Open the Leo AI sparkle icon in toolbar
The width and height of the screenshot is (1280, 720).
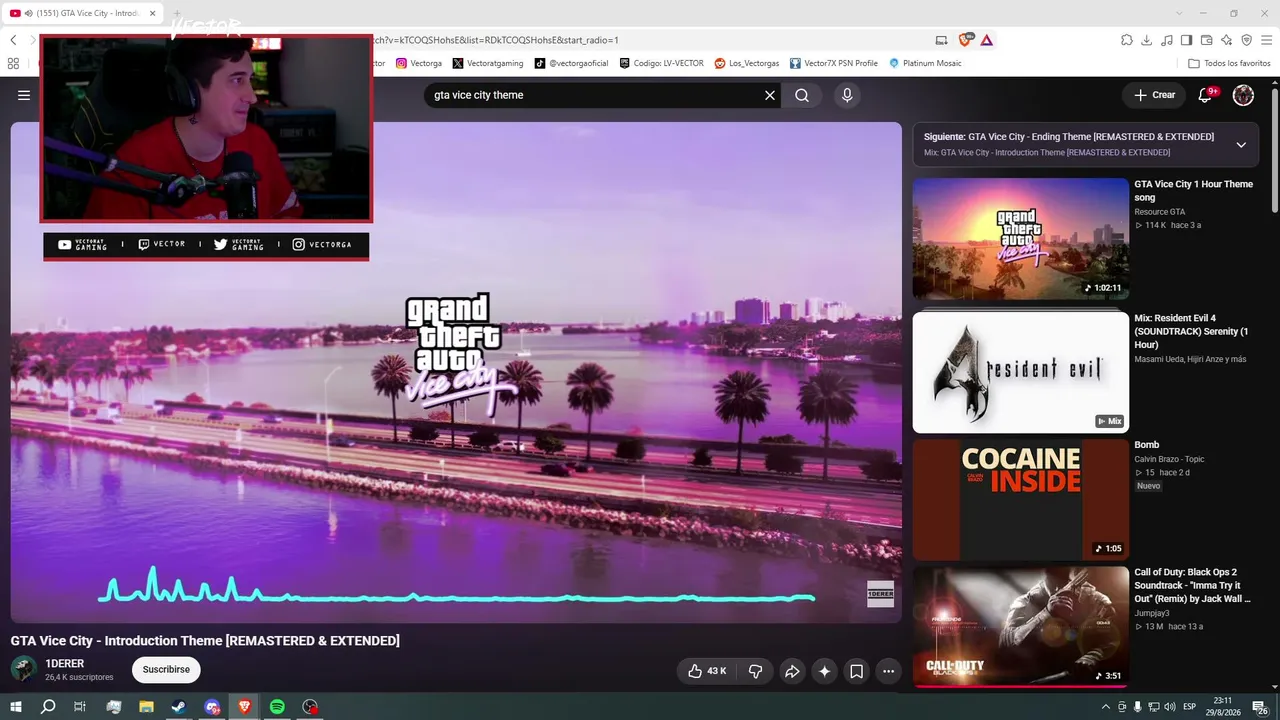[x=1227, y=40]
